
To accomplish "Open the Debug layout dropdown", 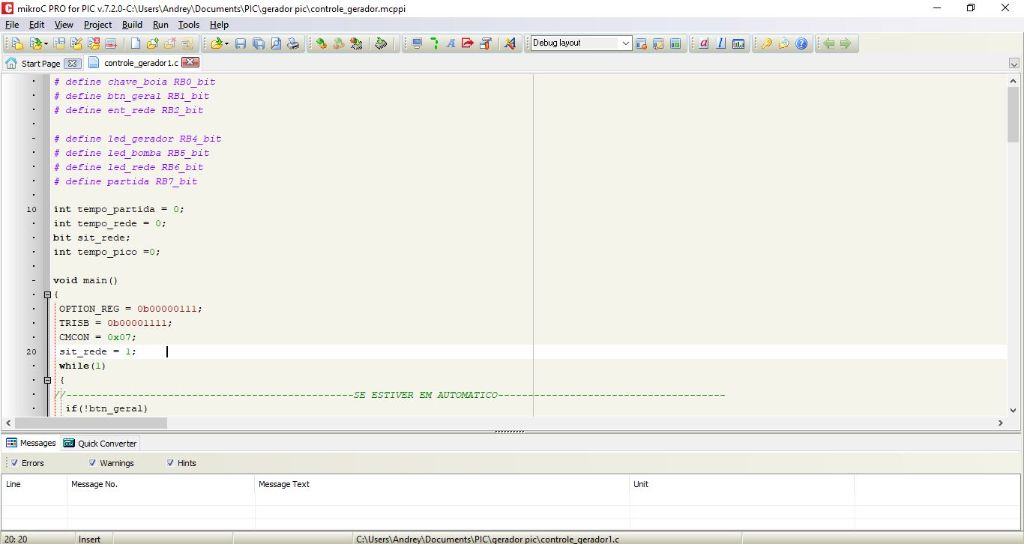I will [x=626, y=44].
